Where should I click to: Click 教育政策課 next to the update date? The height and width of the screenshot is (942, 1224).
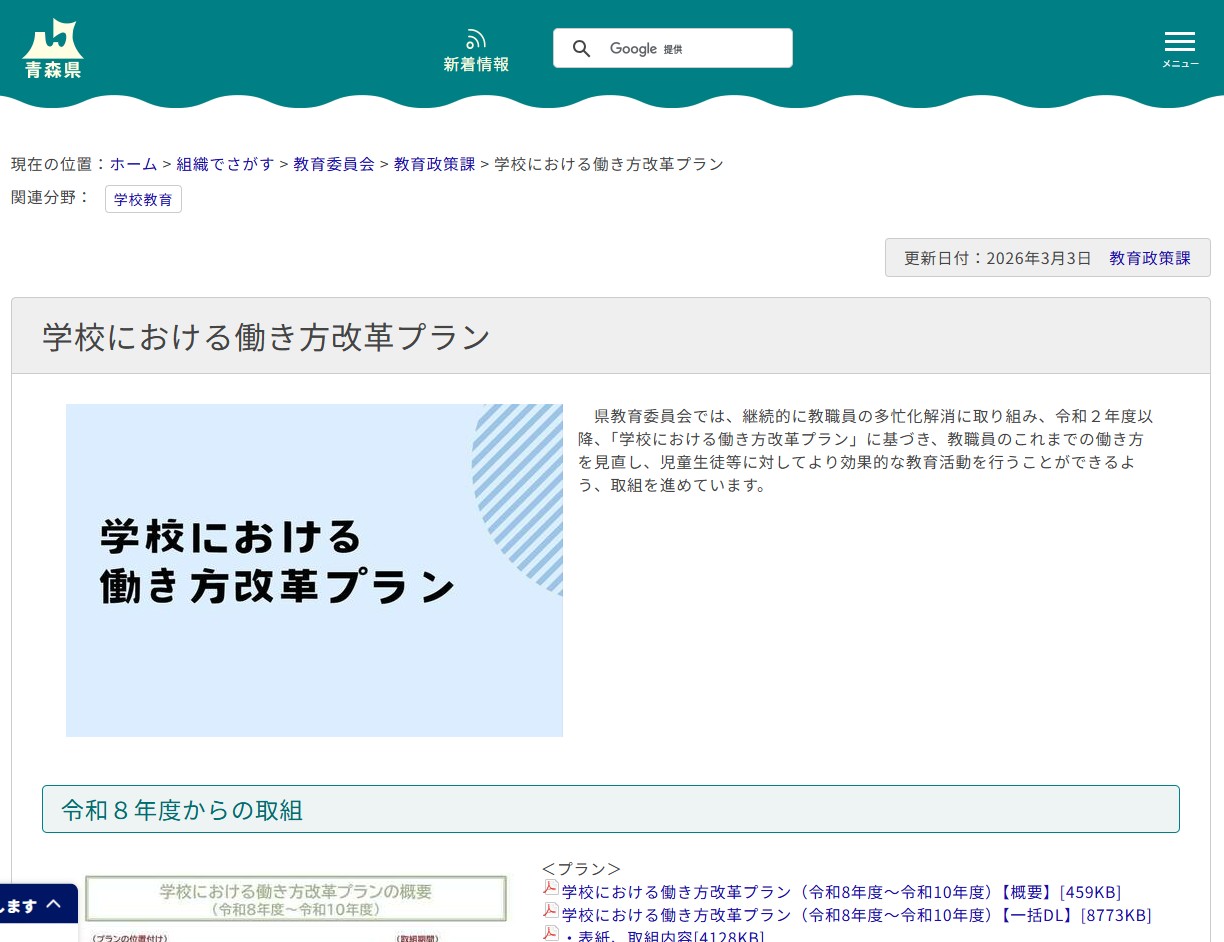coord(1150,257)
